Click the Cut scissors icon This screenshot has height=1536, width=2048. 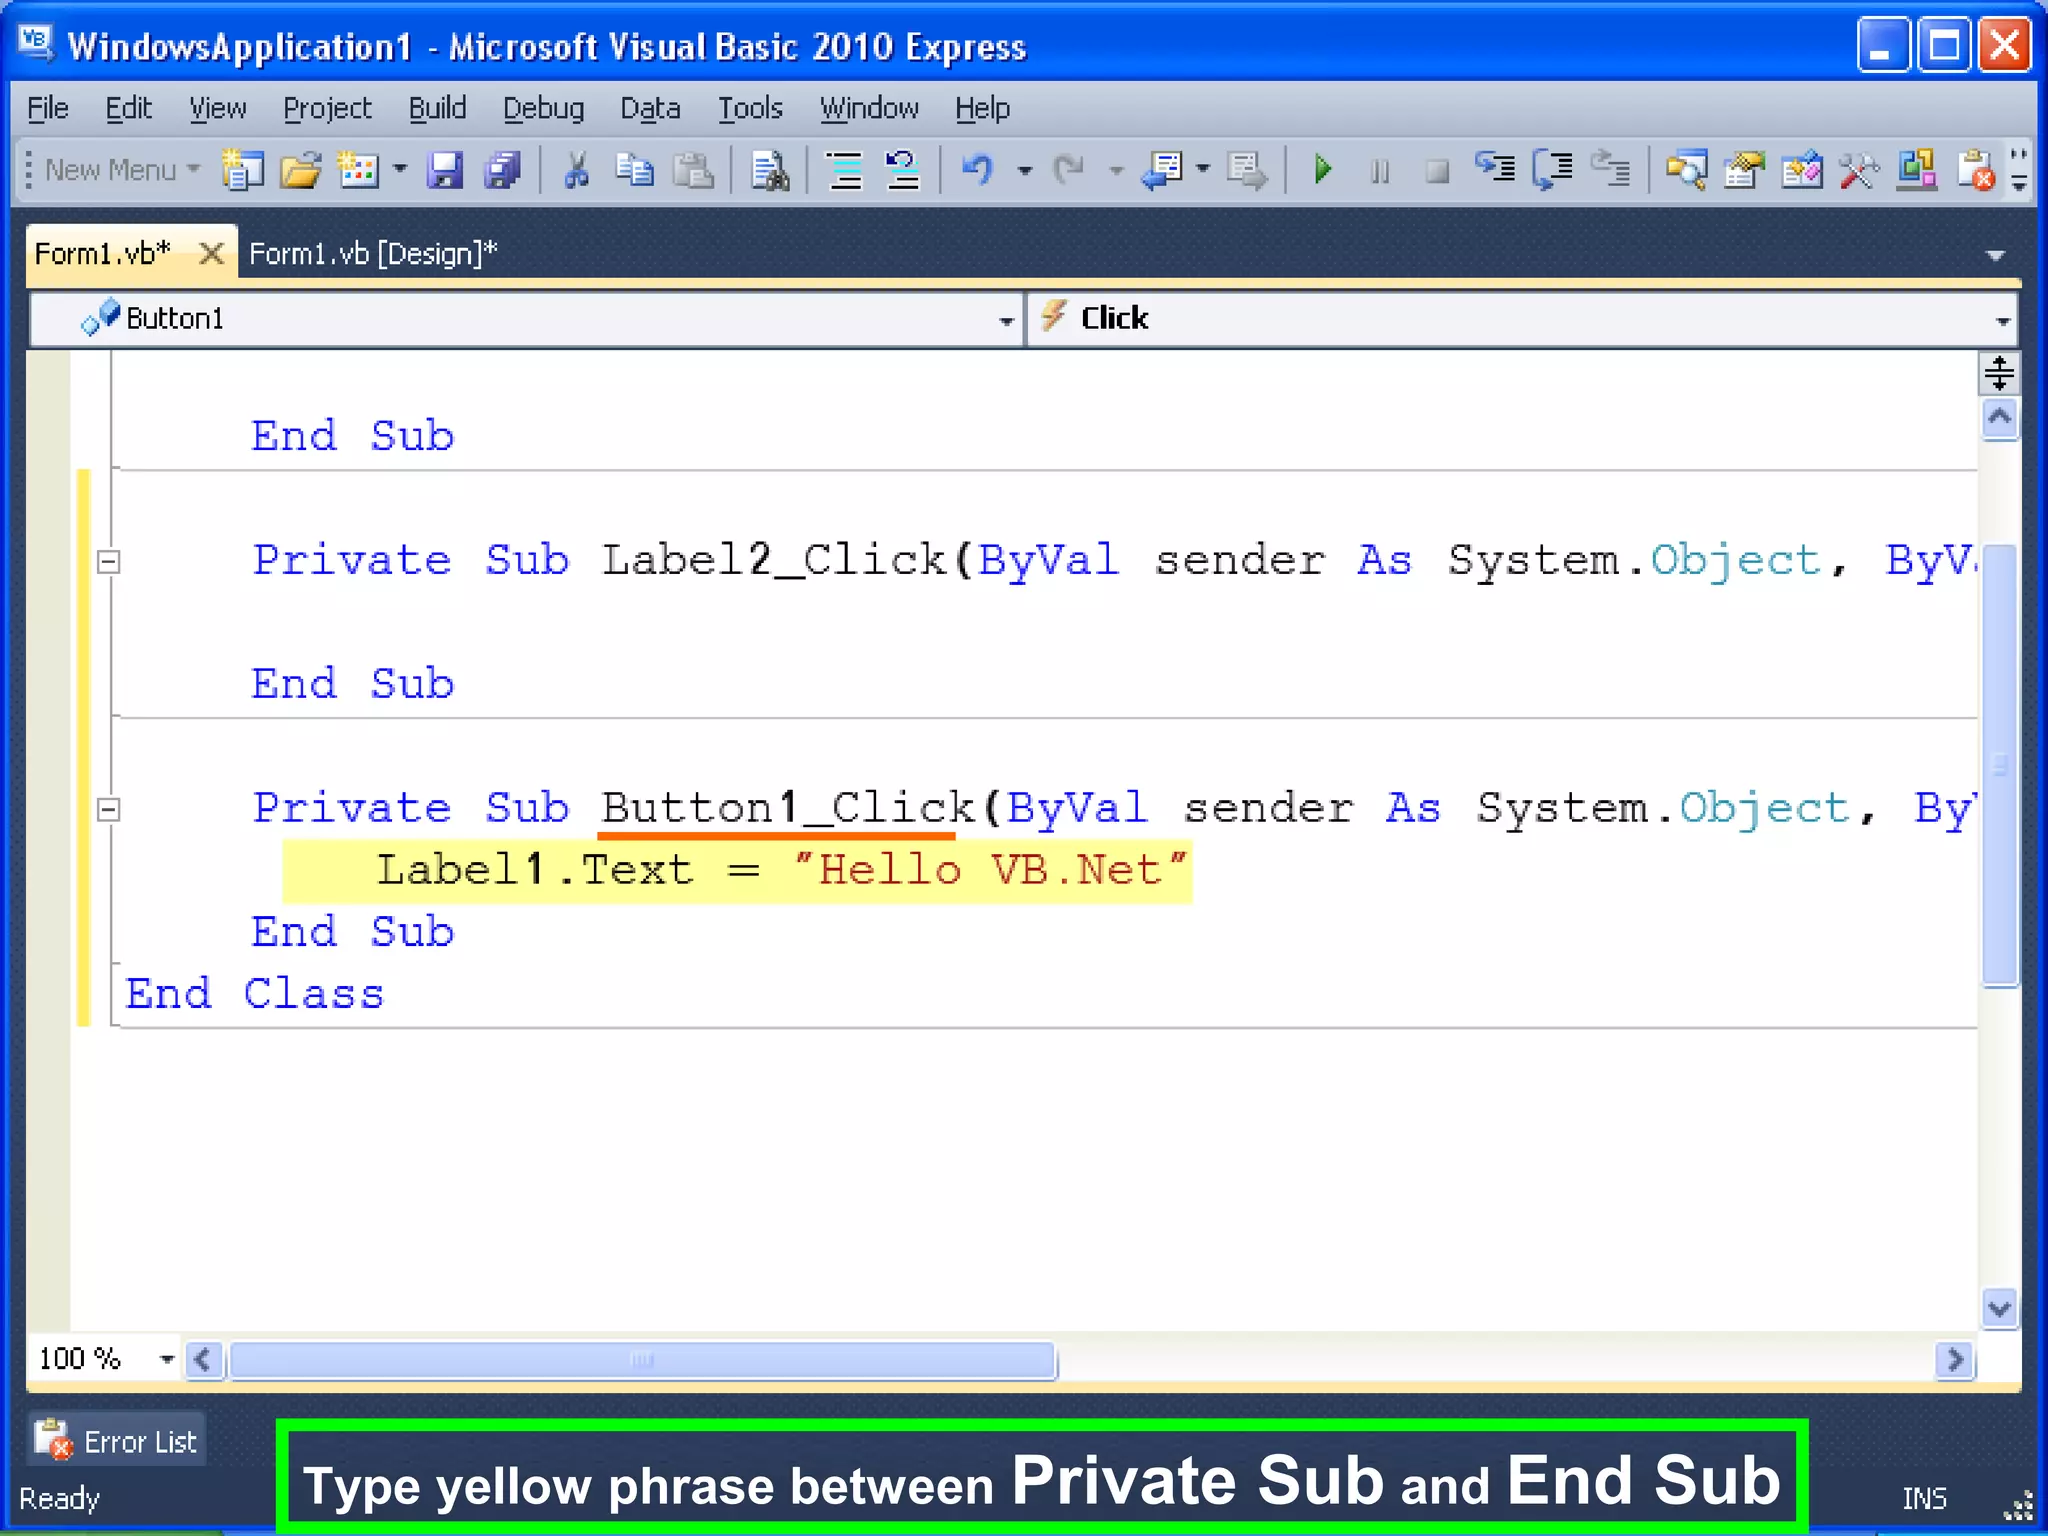coord(576,170)
